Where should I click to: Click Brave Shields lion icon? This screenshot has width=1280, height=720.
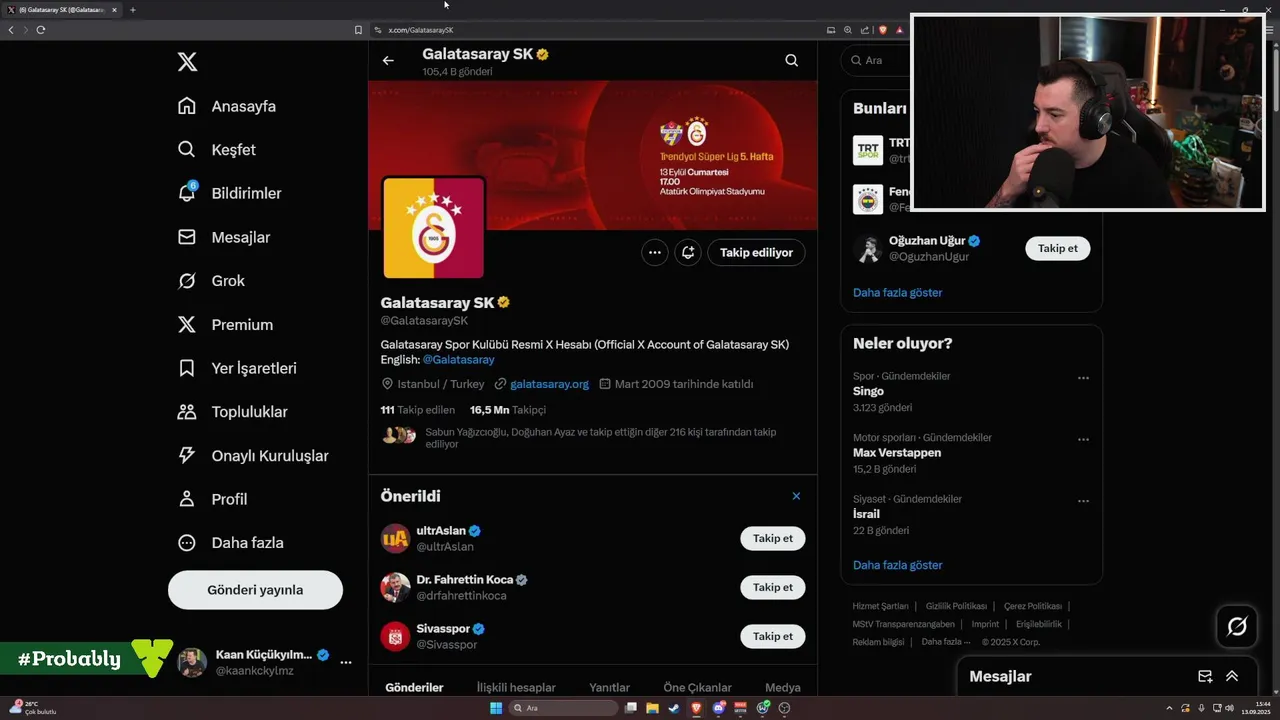883,30
